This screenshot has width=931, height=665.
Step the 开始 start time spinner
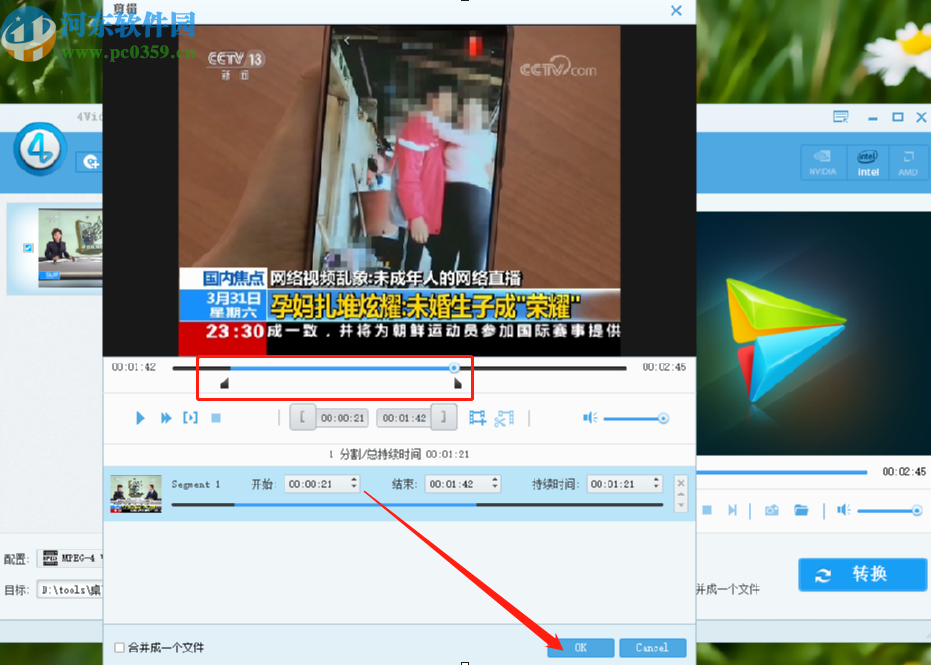[x=354, y=484]
